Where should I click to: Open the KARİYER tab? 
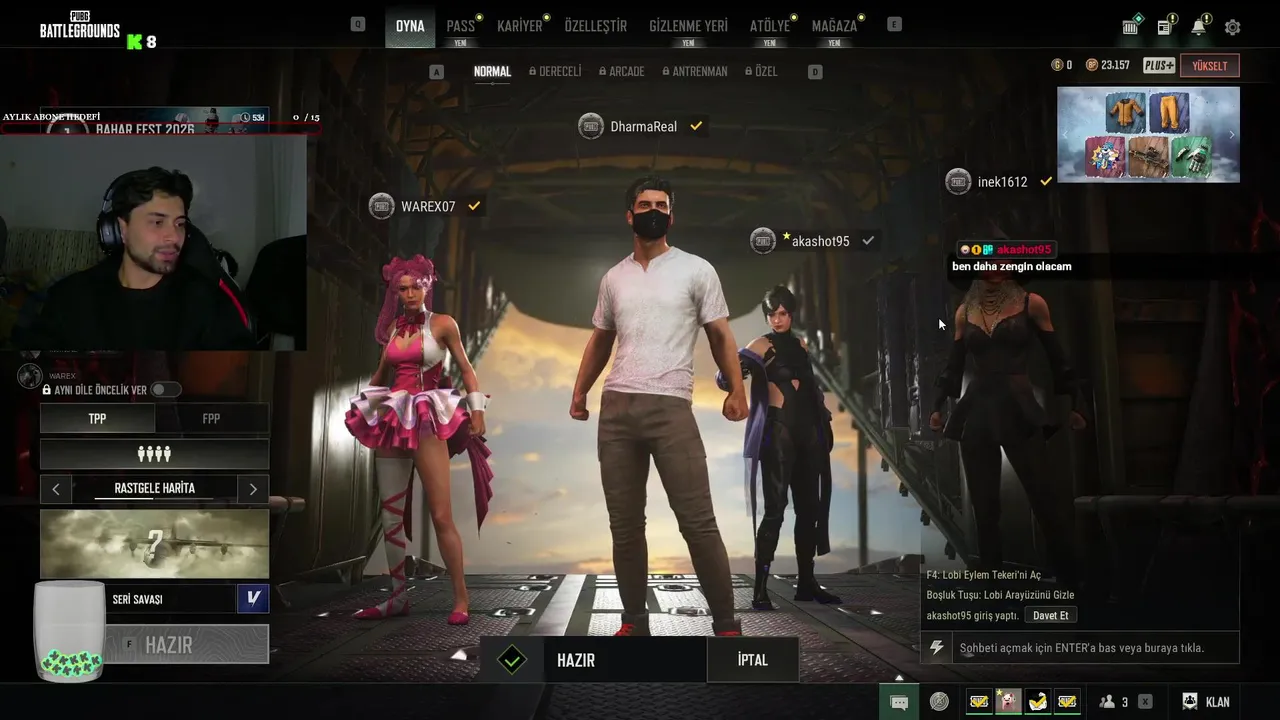tap(520, 26)
